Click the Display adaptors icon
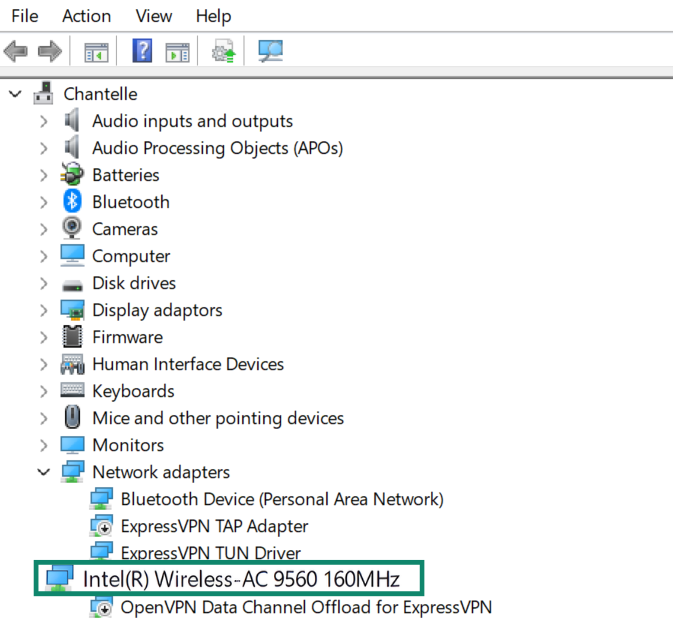Viewport: 673px width, 622px height. (x=72, y=310)
